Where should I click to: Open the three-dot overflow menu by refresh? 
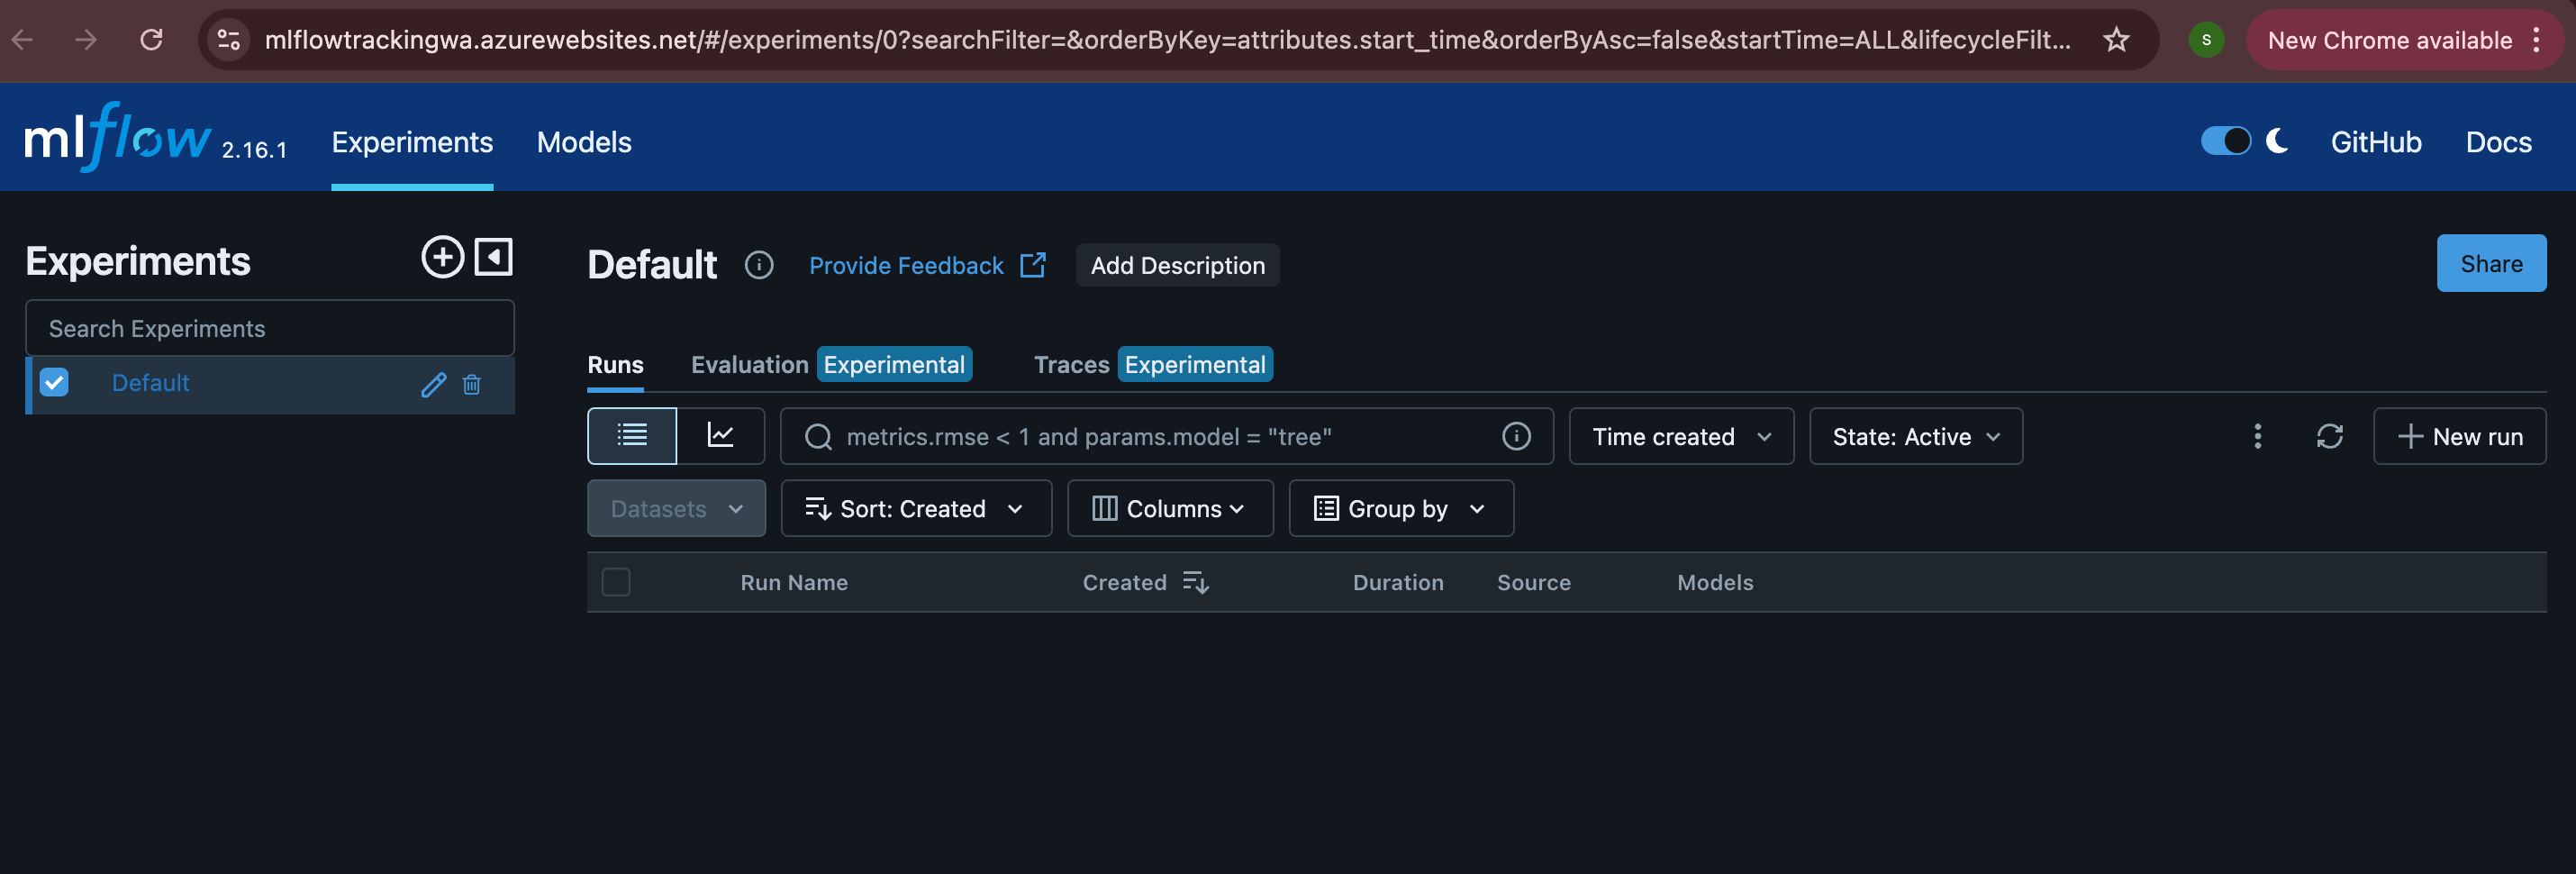2257,436
